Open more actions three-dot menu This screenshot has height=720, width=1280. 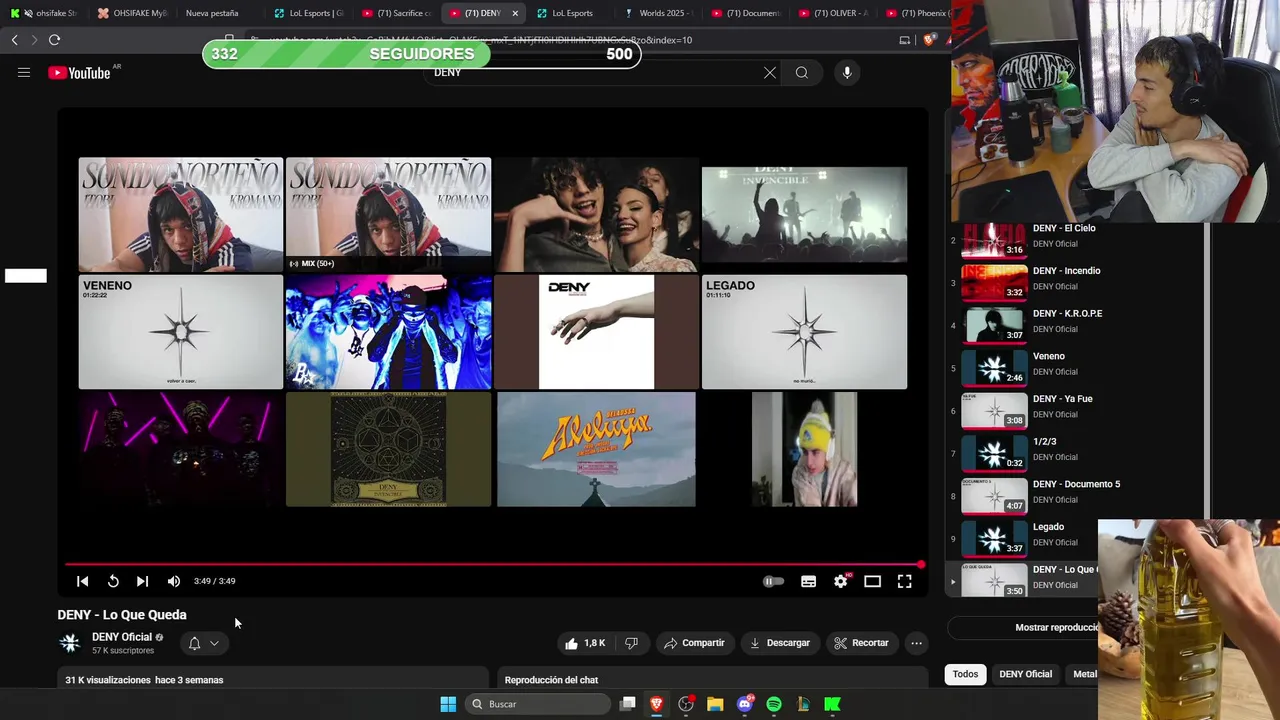coord(916,643)
